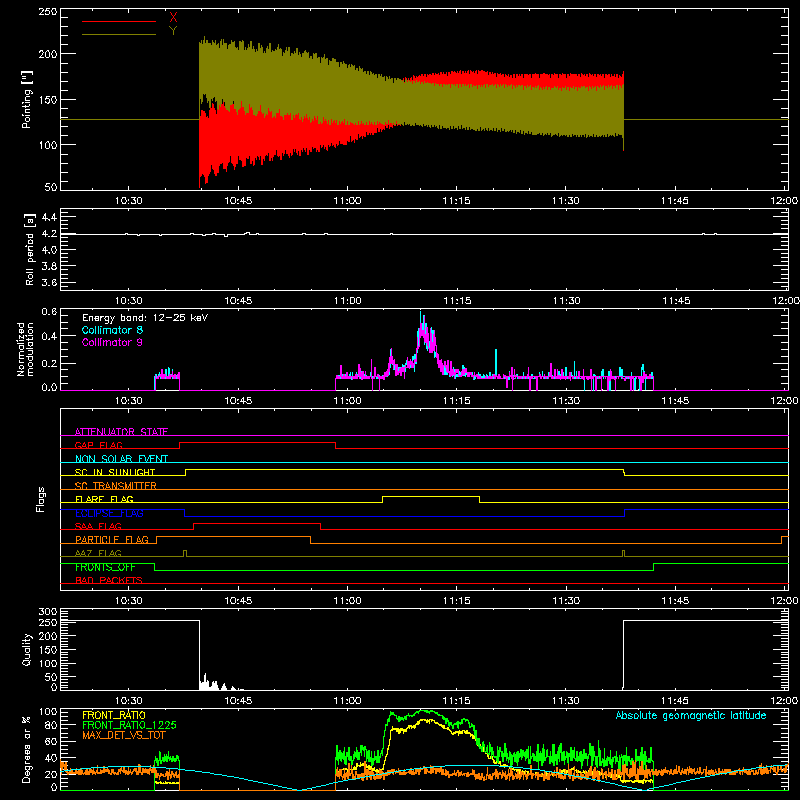The height and width of the screenshot is (800, 800).
Task: Click the raised SAA_FLAG segment
Action: (x=257, y=523)
